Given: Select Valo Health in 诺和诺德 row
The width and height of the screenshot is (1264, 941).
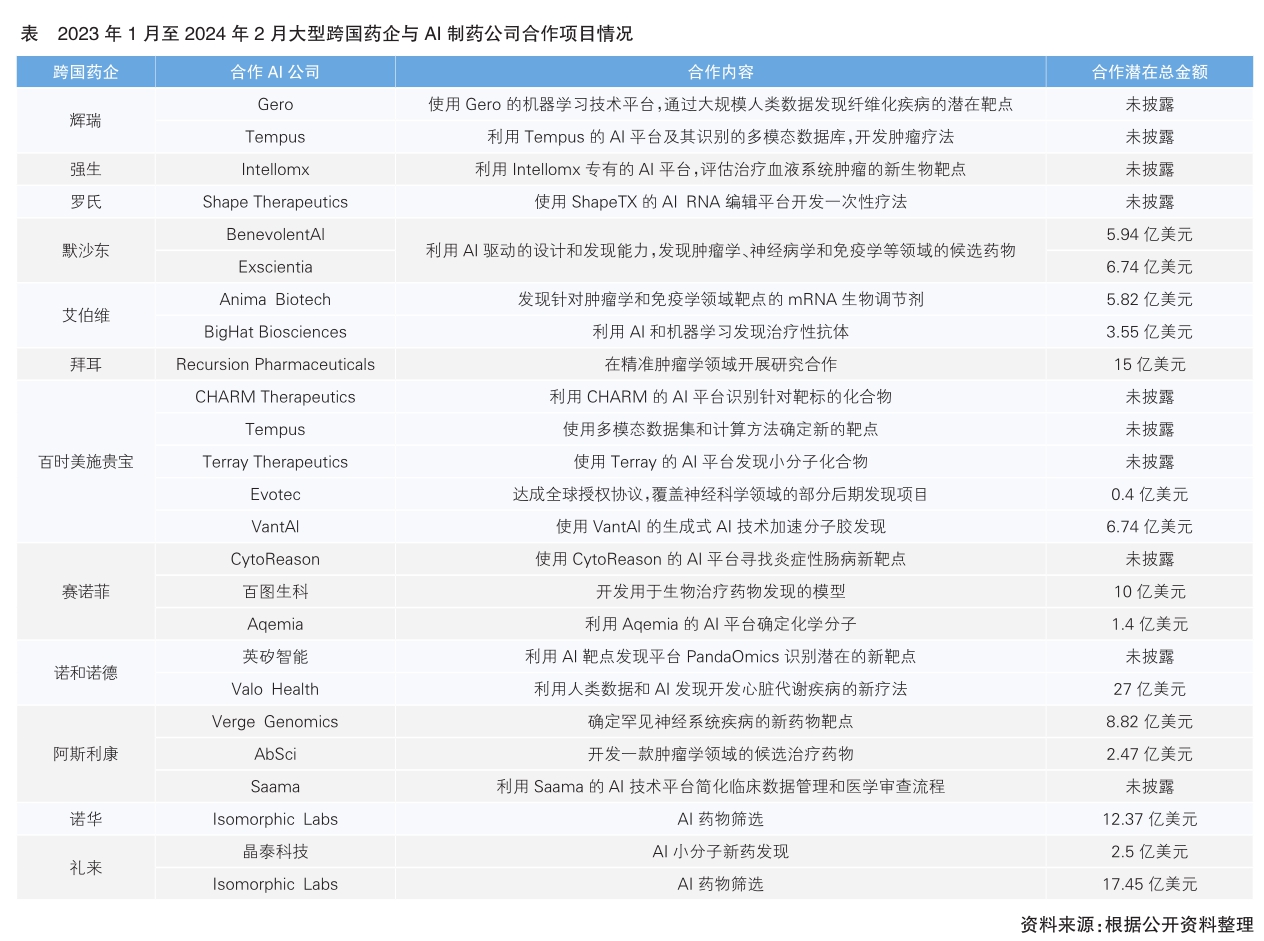Looking at the screenshot, I should 274,689.
